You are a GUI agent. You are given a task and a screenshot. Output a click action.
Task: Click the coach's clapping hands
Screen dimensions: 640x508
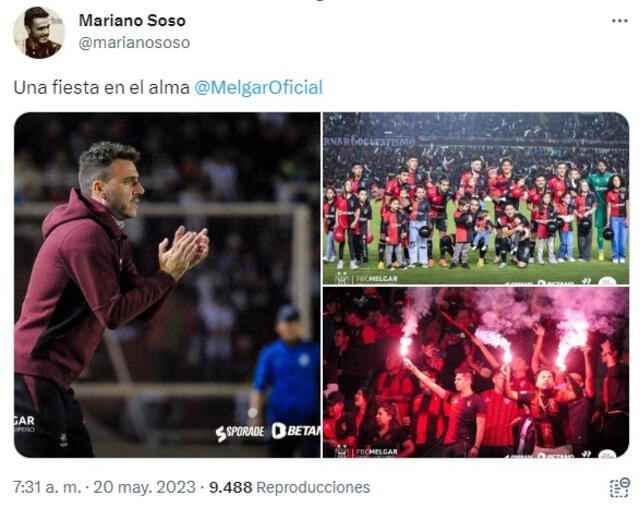pyautogui.click(x=184, y=250)
